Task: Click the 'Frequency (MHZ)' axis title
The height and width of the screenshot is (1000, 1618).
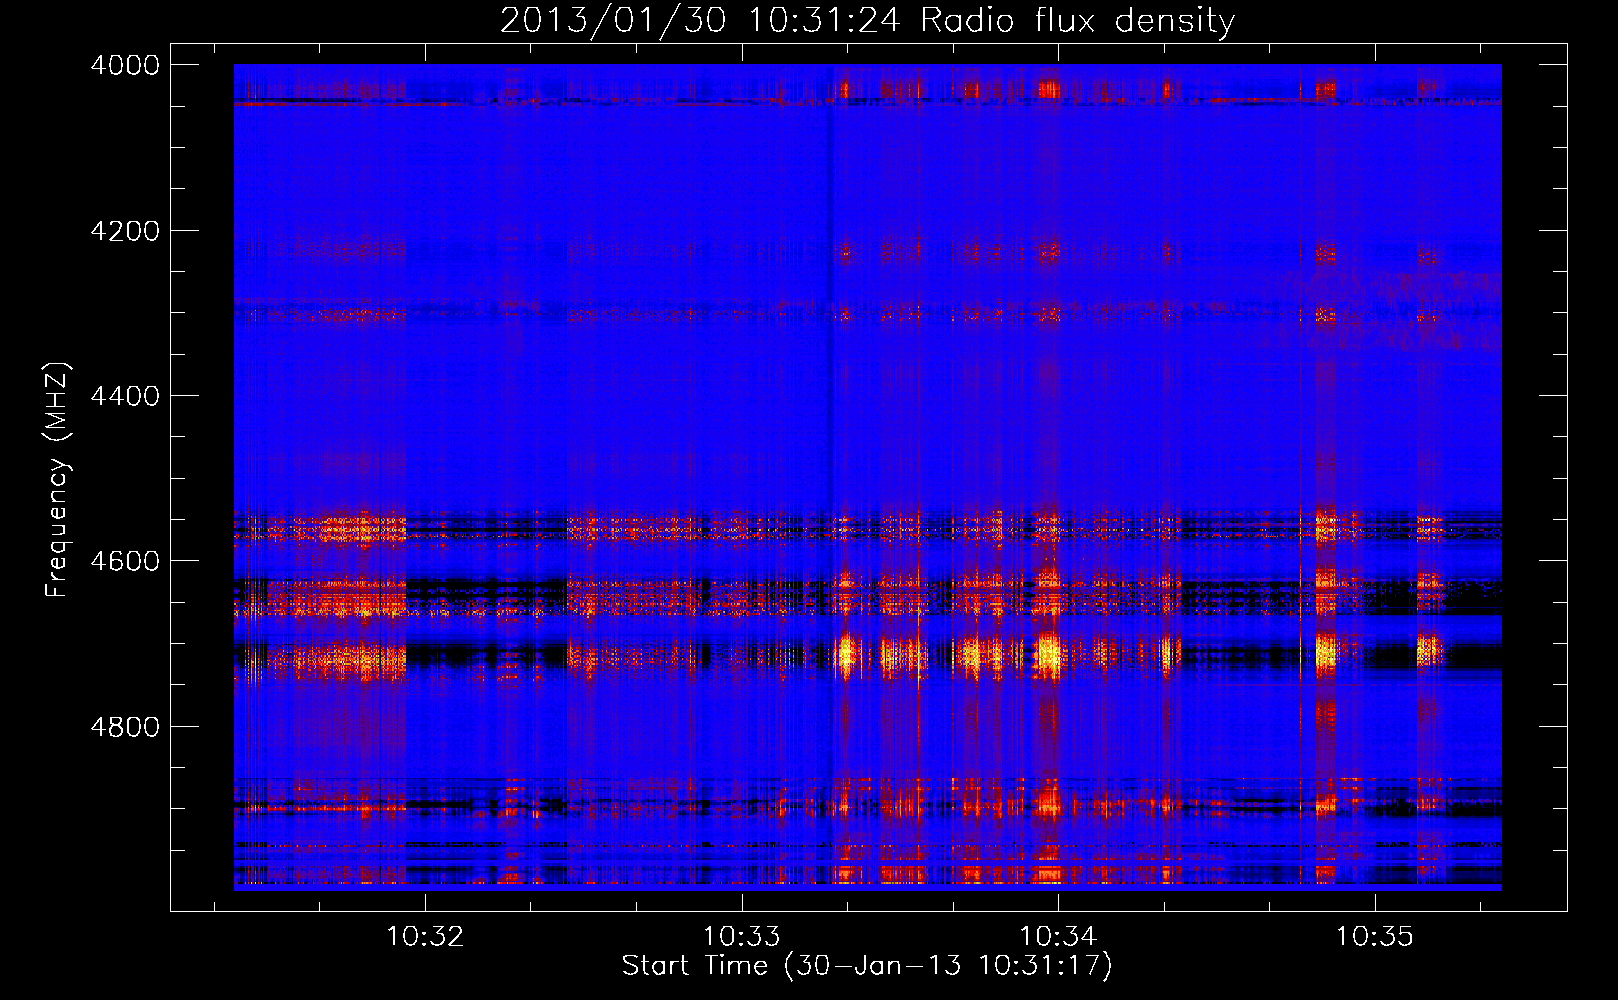Action: point(57,480)
